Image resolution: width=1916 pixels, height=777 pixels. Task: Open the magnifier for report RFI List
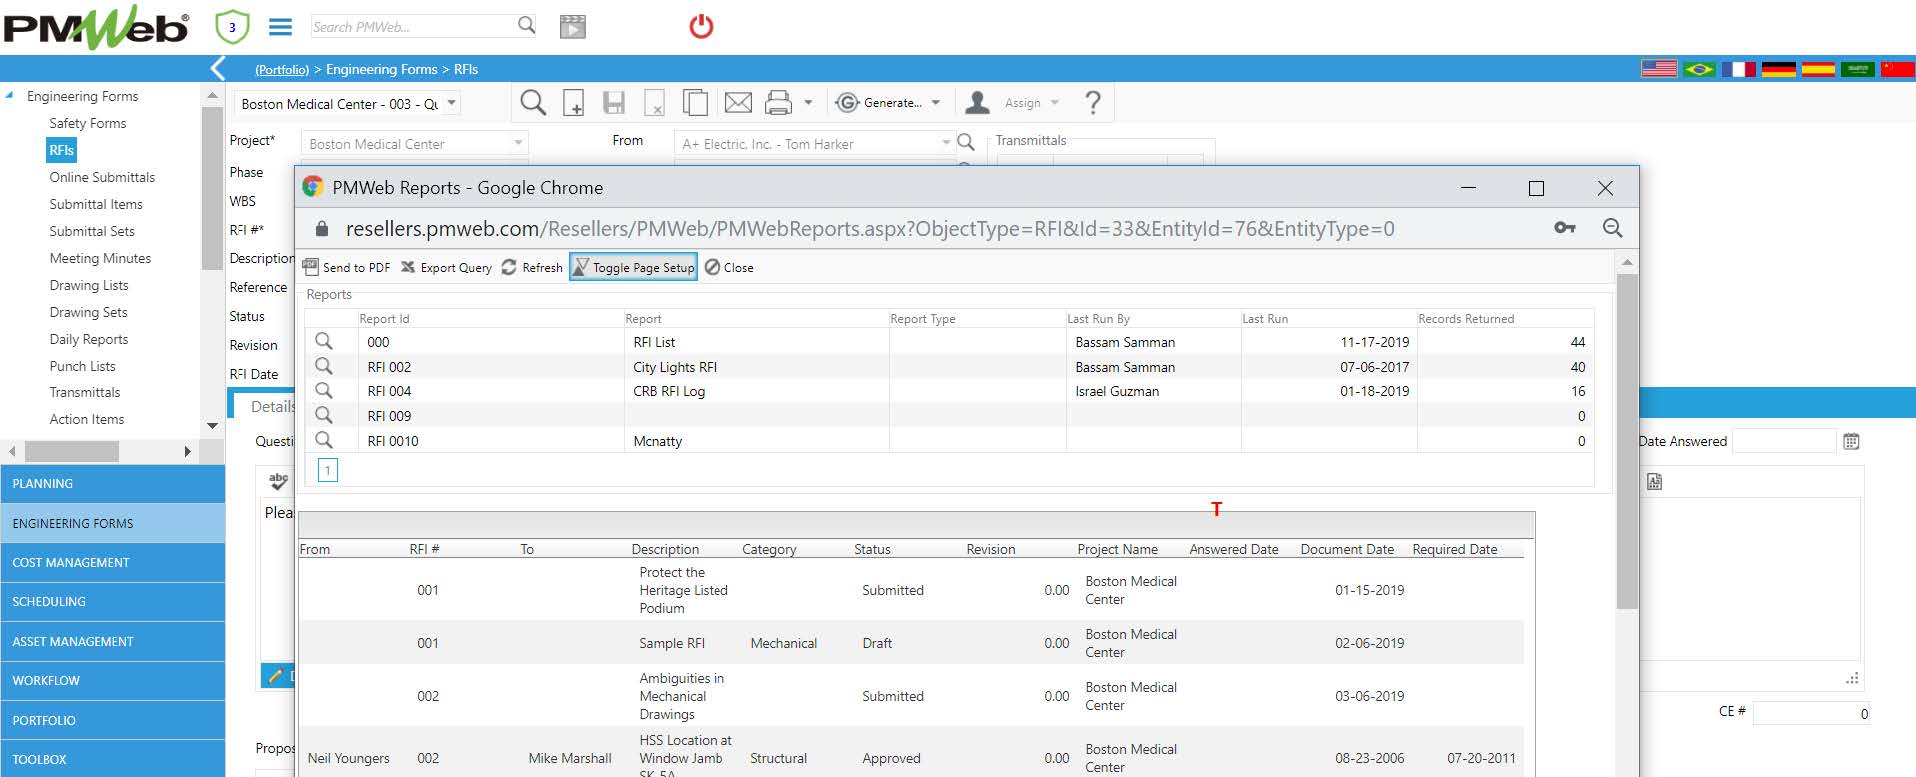(324, 341)
